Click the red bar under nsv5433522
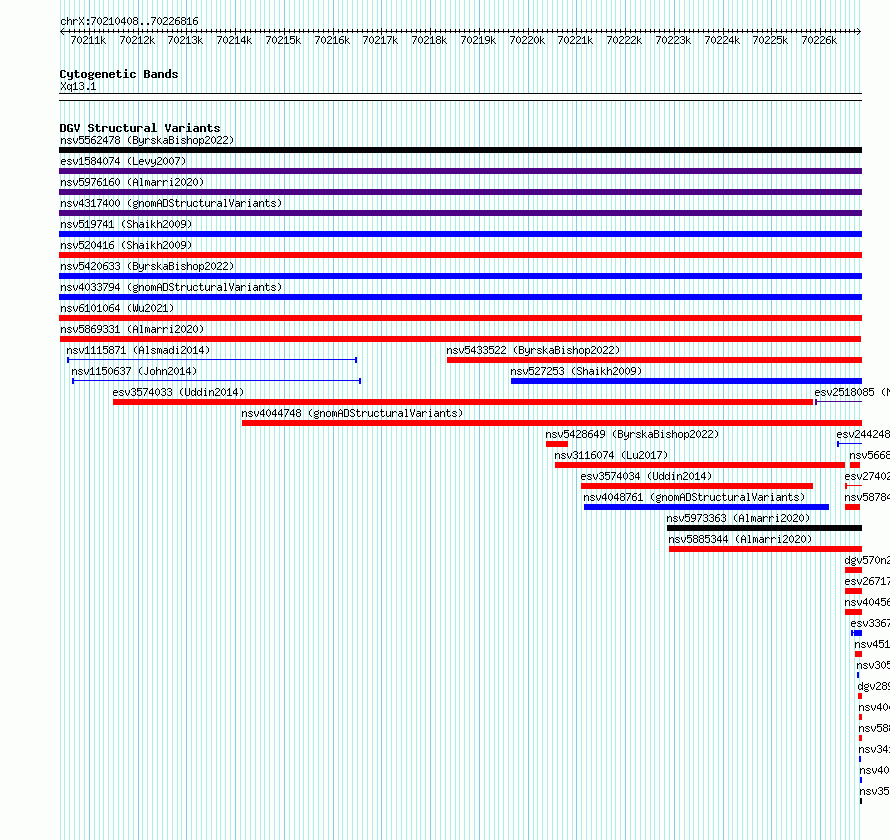Viewport: 890px width, 840px height. pyautogui.click(x=654, y=360)
